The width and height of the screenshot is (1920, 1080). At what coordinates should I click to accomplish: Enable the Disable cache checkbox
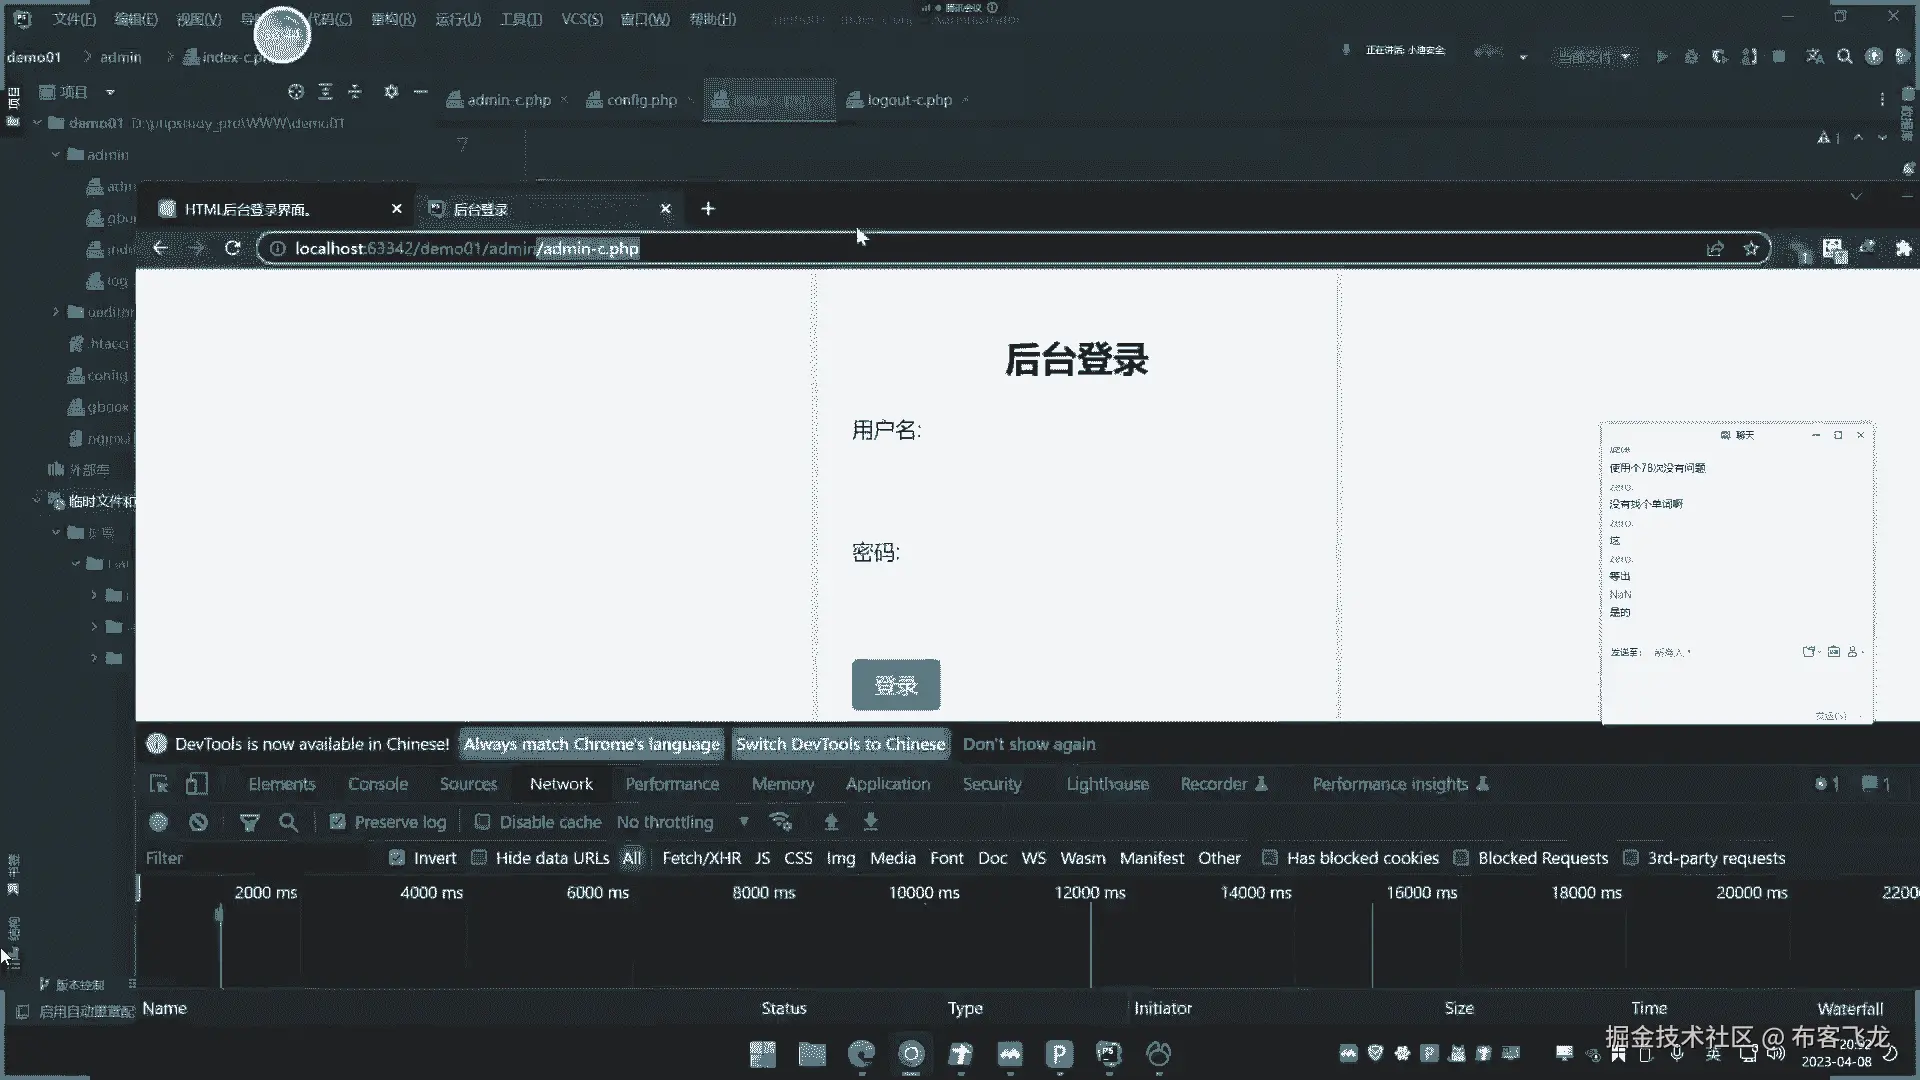click(482, 822)
